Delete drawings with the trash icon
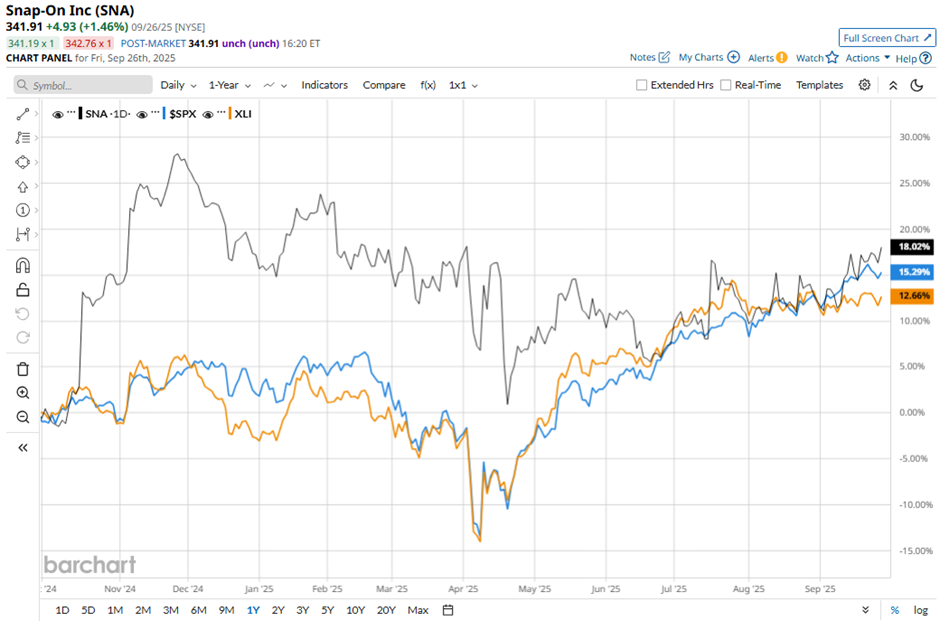The height and width of the screenshot is (621, 940). pos(22,369)
